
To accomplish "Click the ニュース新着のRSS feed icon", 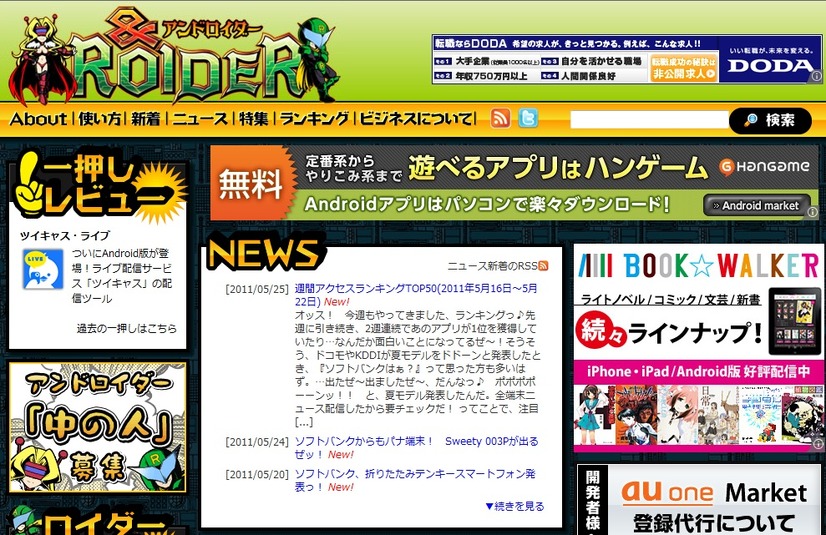I will coord(543,266).
